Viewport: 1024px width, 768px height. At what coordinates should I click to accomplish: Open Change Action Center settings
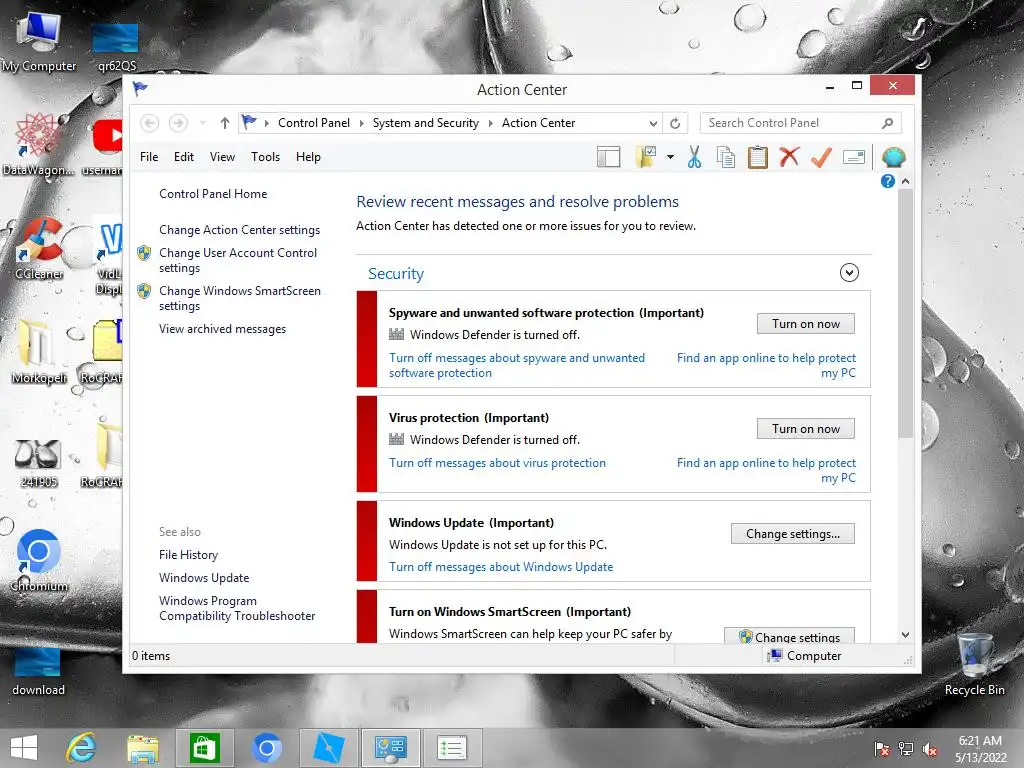(239, 230)
